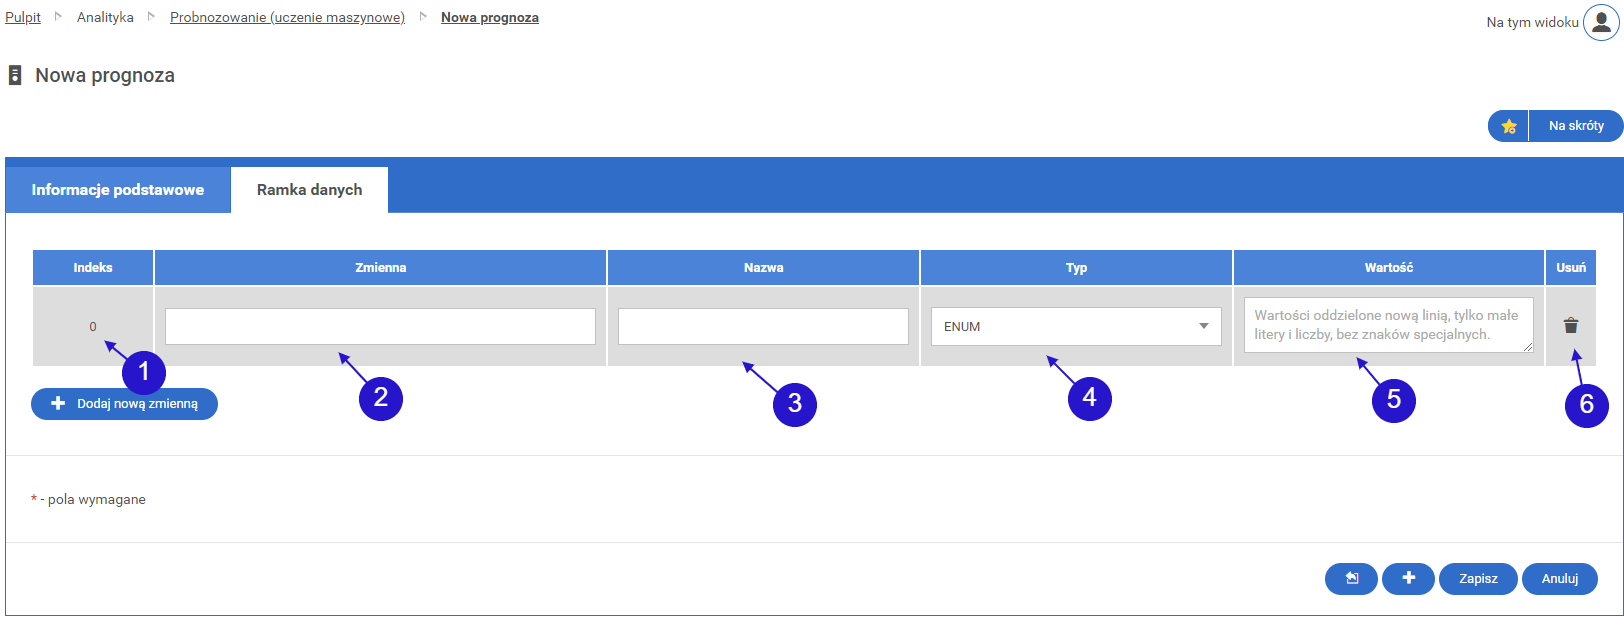Go to Pulpit breadcrumb link
1624x618 pixels.
(x=23, y=17)
